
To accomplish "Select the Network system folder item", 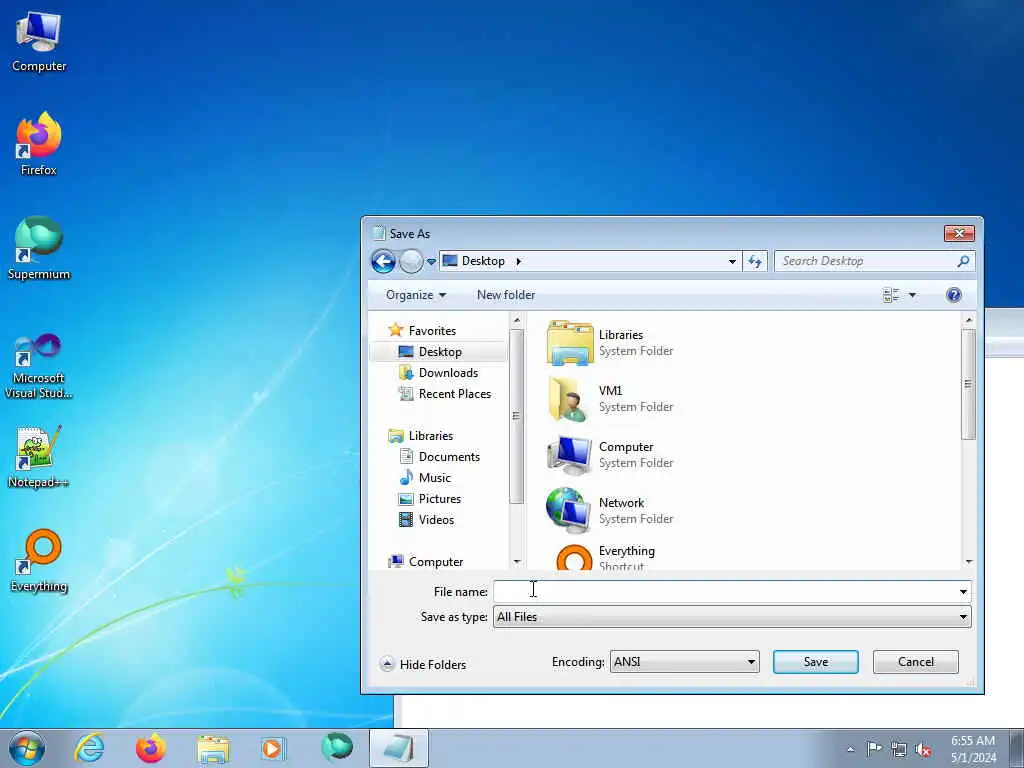I will click(x=610, y=511).
